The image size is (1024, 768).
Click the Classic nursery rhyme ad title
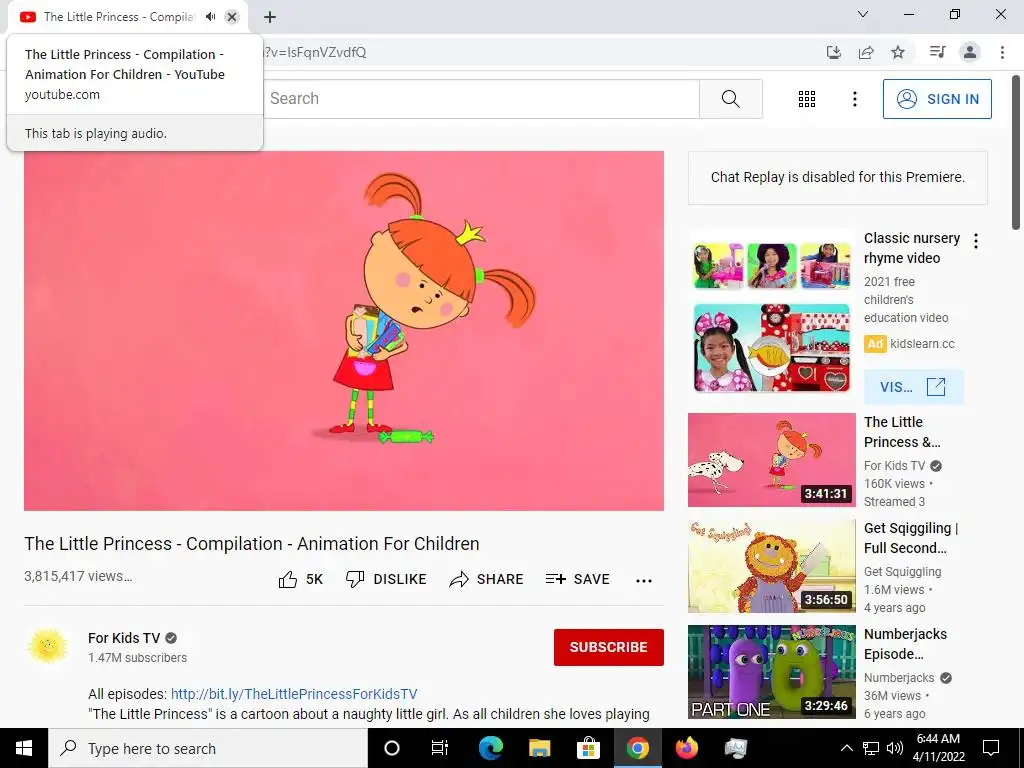(912, 248)
